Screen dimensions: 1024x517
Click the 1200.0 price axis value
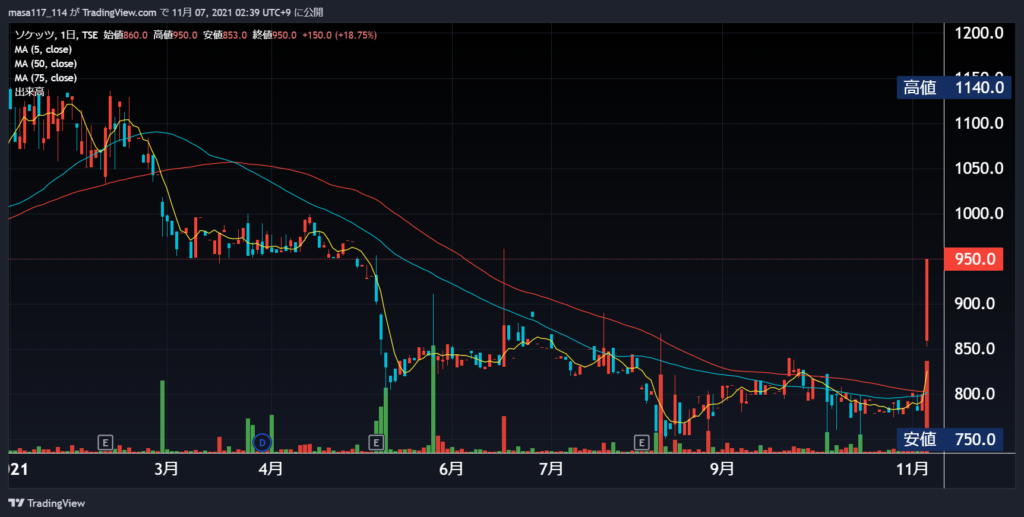[x=979, y=33]
